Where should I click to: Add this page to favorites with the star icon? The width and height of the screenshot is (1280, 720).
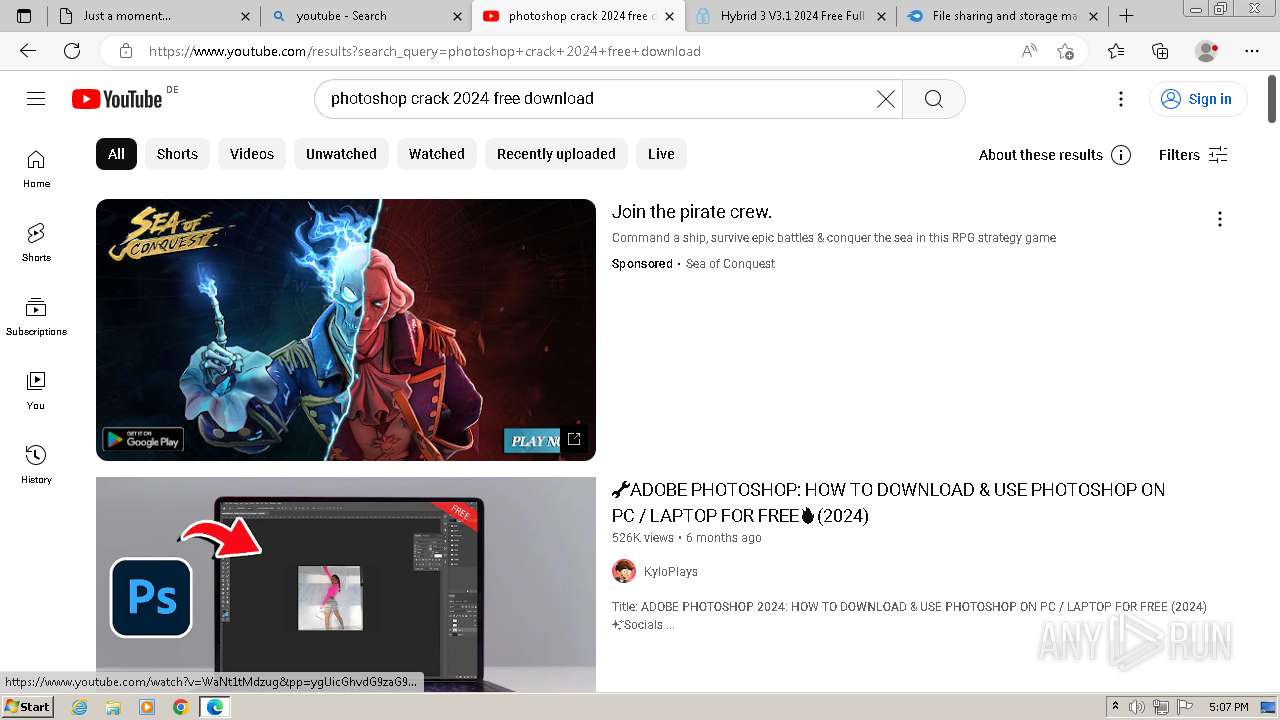pos(1066,51)
